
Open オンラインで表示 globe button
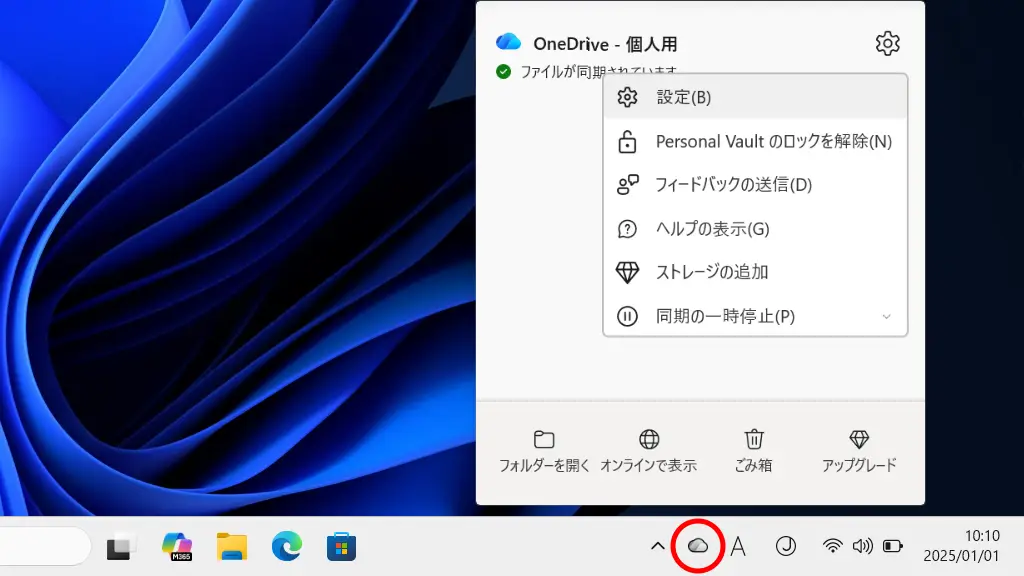(x=649, y=452)
